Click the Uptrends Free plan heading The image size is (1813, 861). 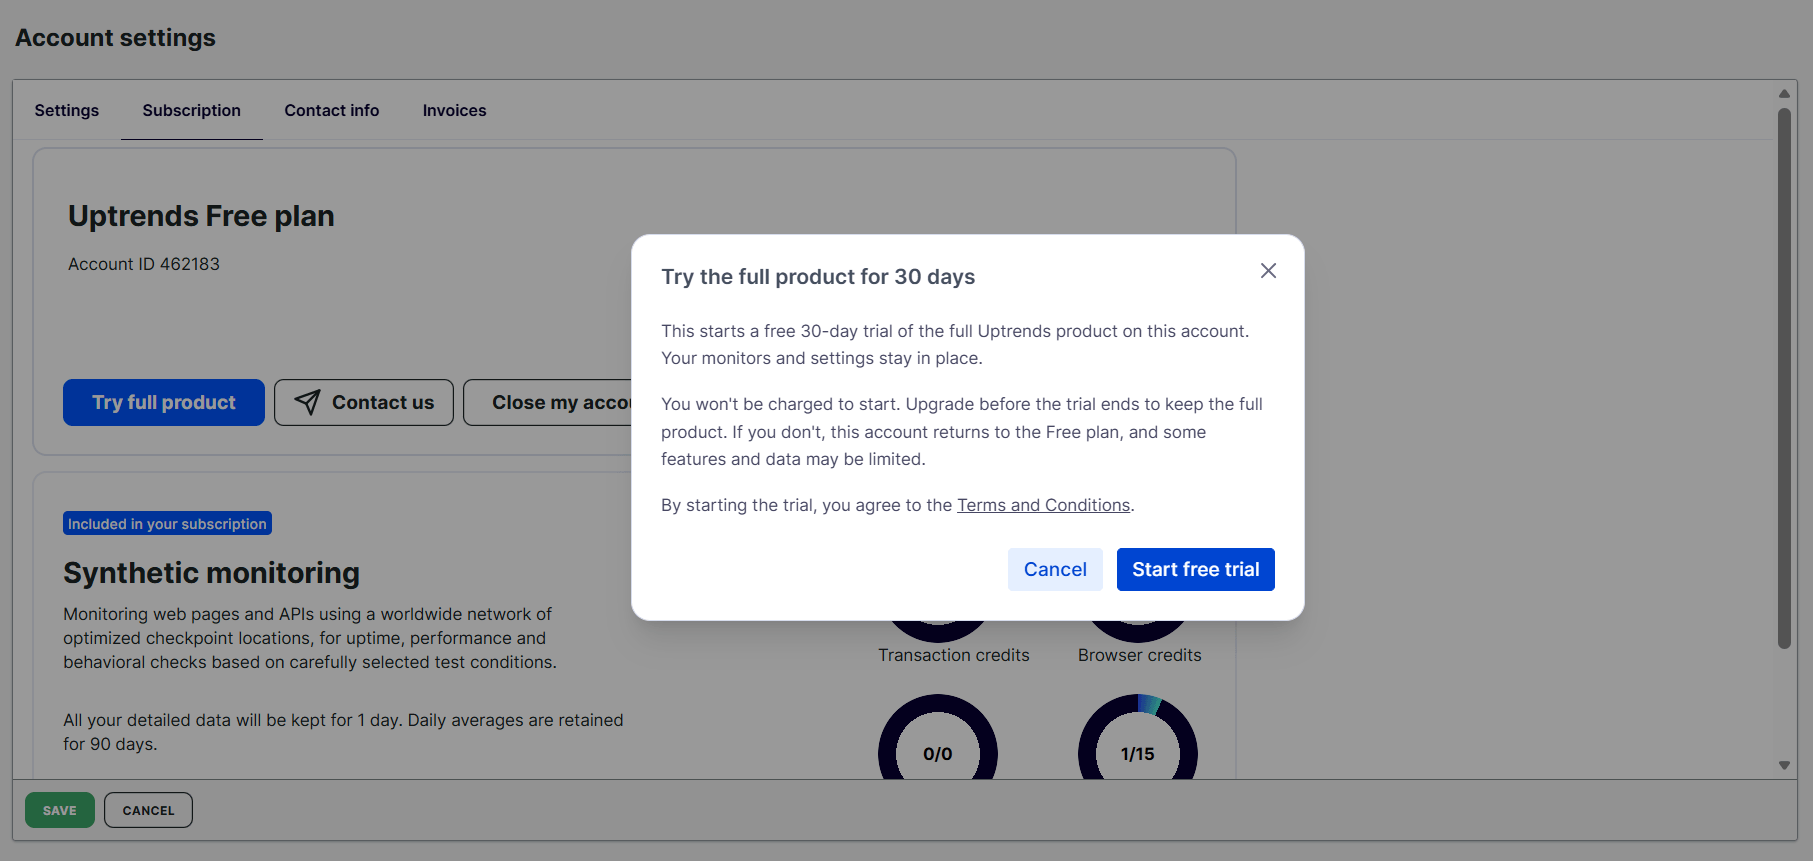(x=201, y=216)
